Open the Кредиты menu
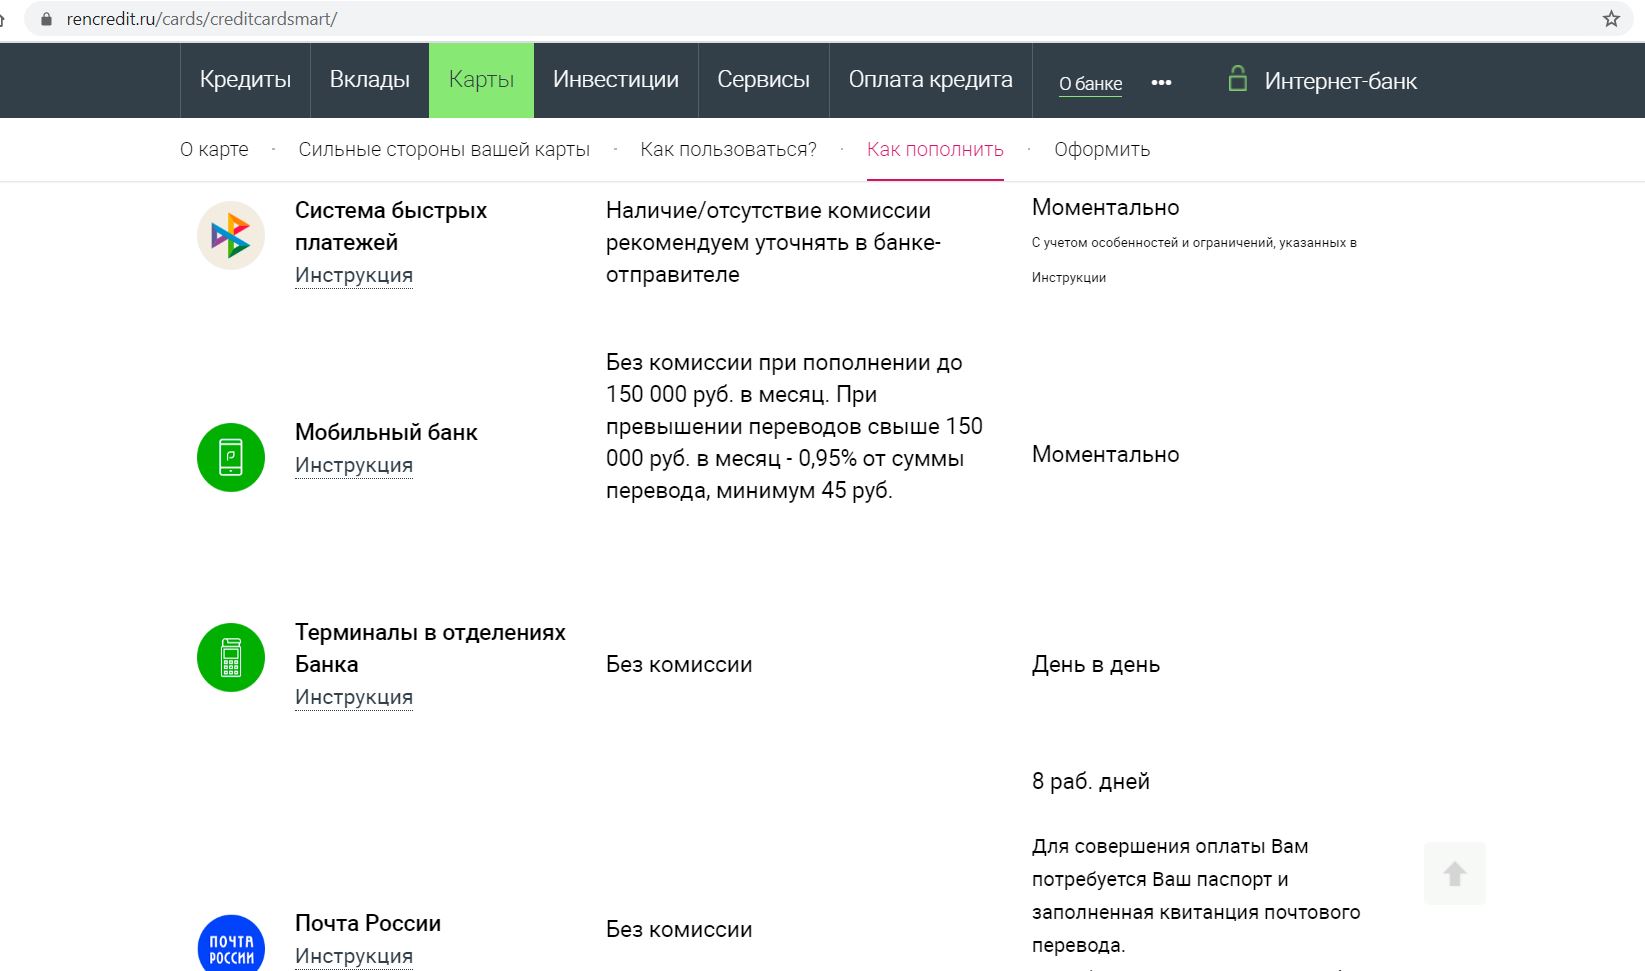 pos(245,80)
